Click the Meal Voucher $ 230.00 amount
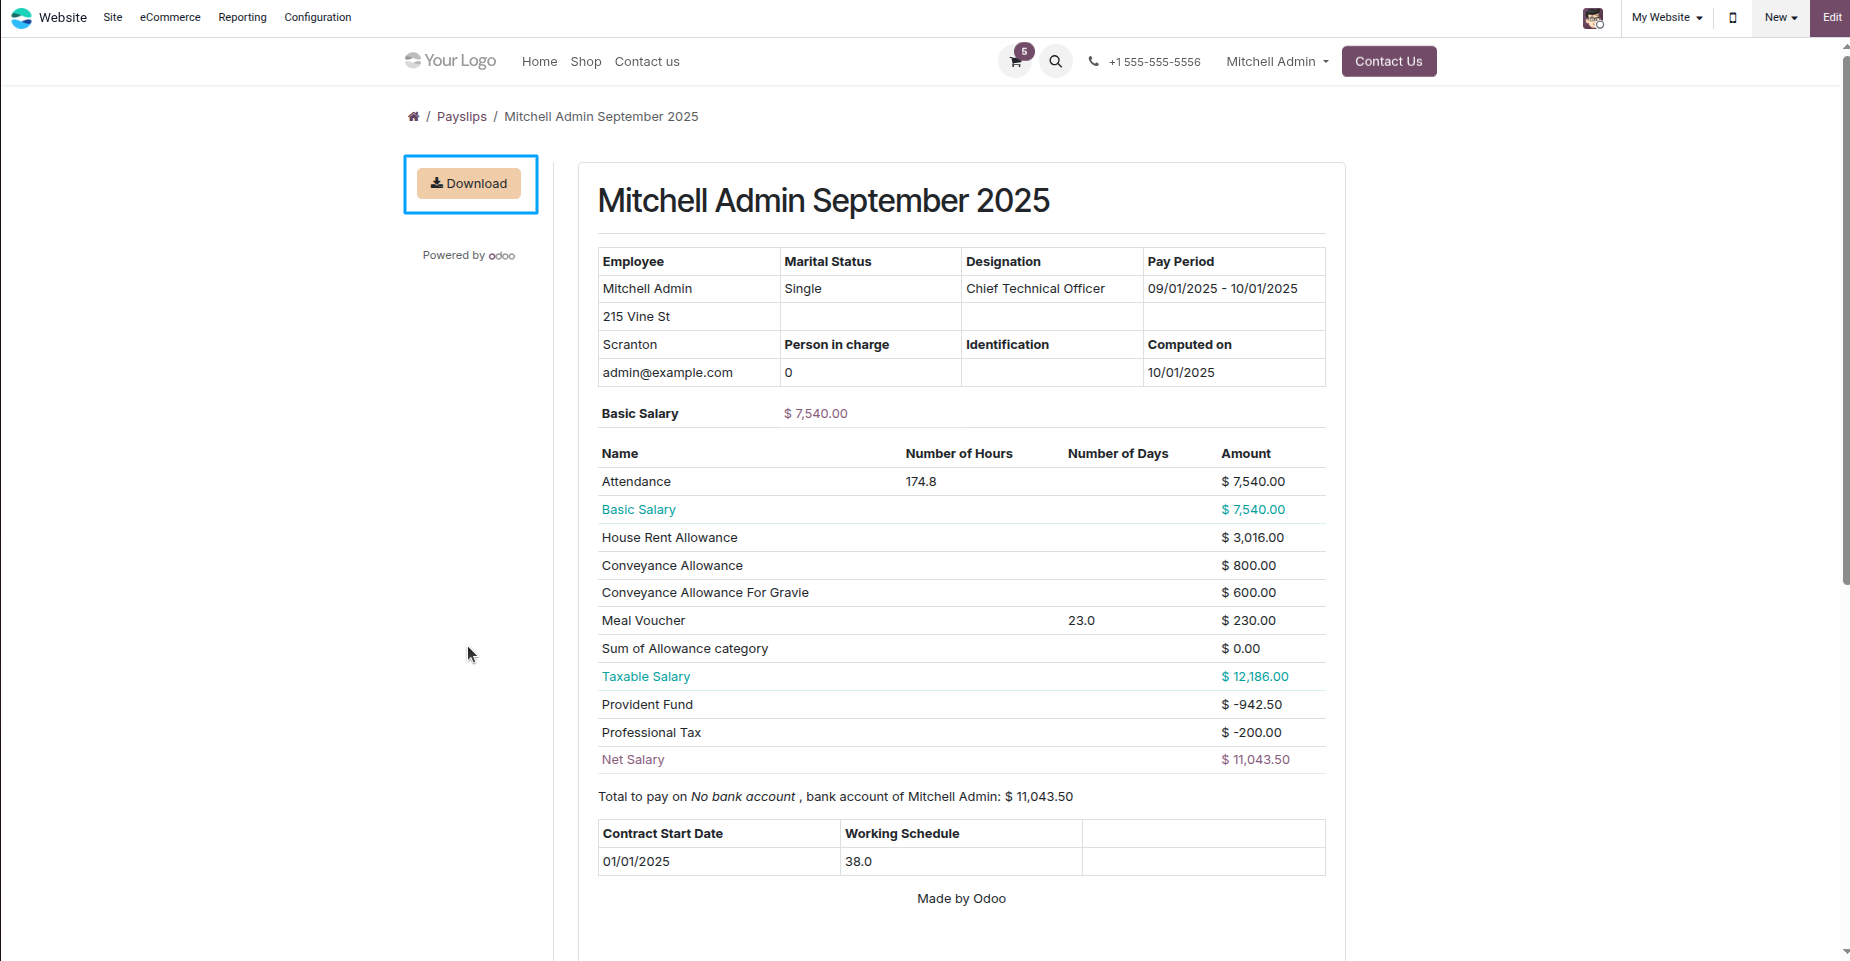The width and height of the screenshot is (1850, 961). click(x=1249, y=621)
